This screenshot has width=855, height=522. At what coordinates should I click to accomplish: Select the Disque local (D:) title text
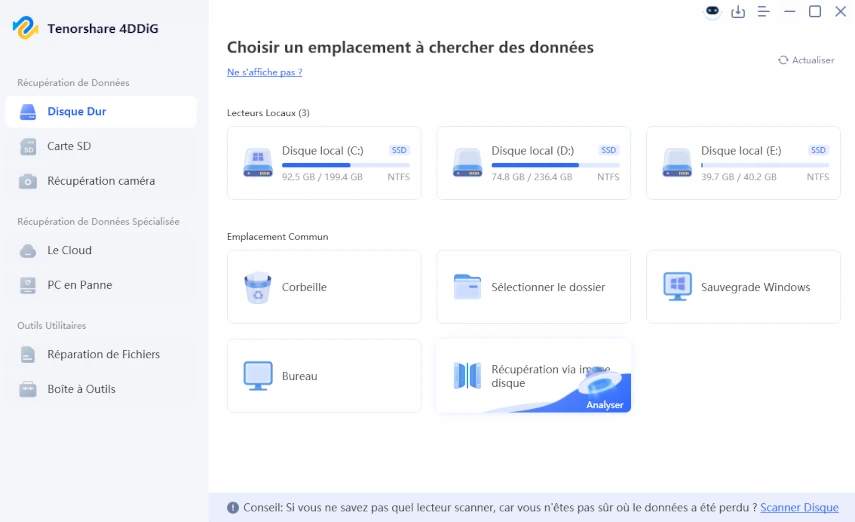coord(532,151)
